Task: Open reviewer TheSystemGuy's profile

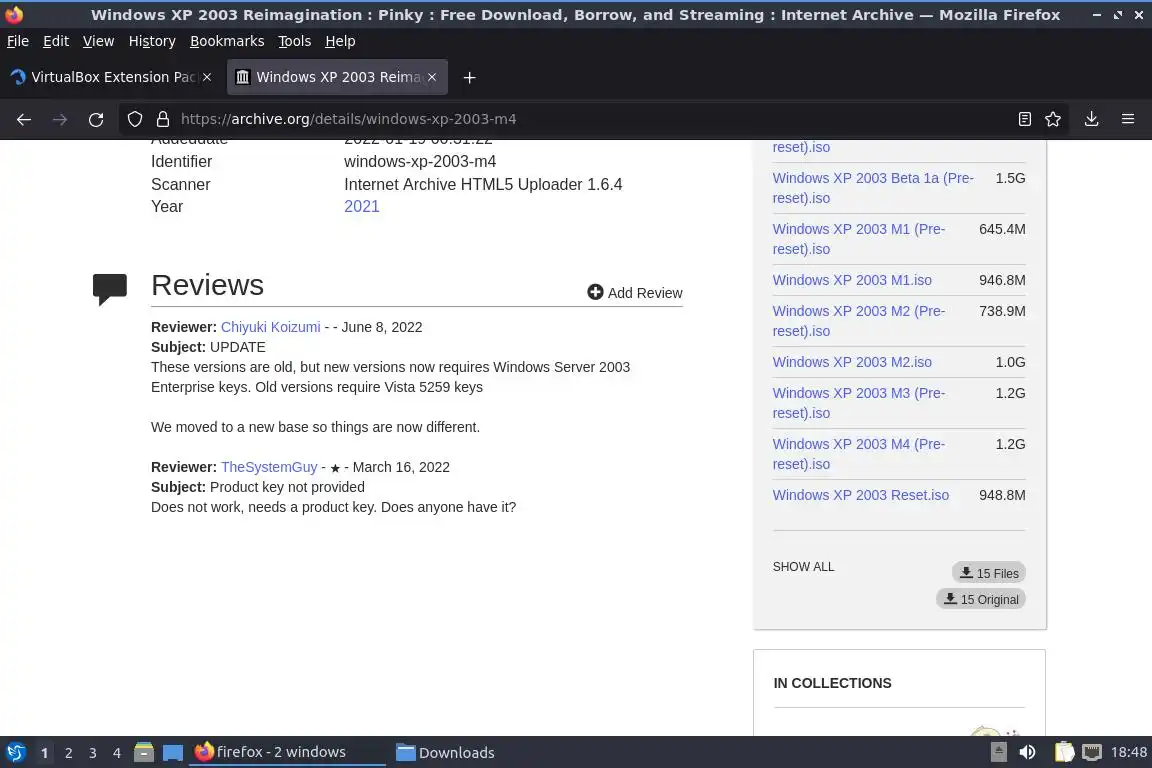Action: click(x=269, y=467)
